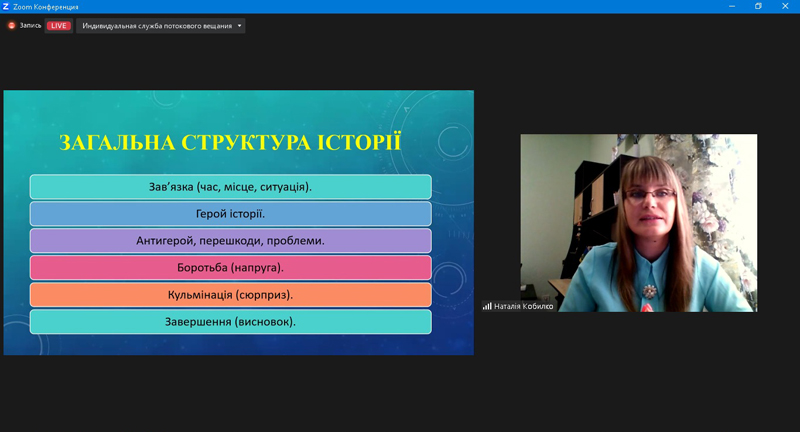
Task: Click the Zoom Конференция window title
Action: 46,7
